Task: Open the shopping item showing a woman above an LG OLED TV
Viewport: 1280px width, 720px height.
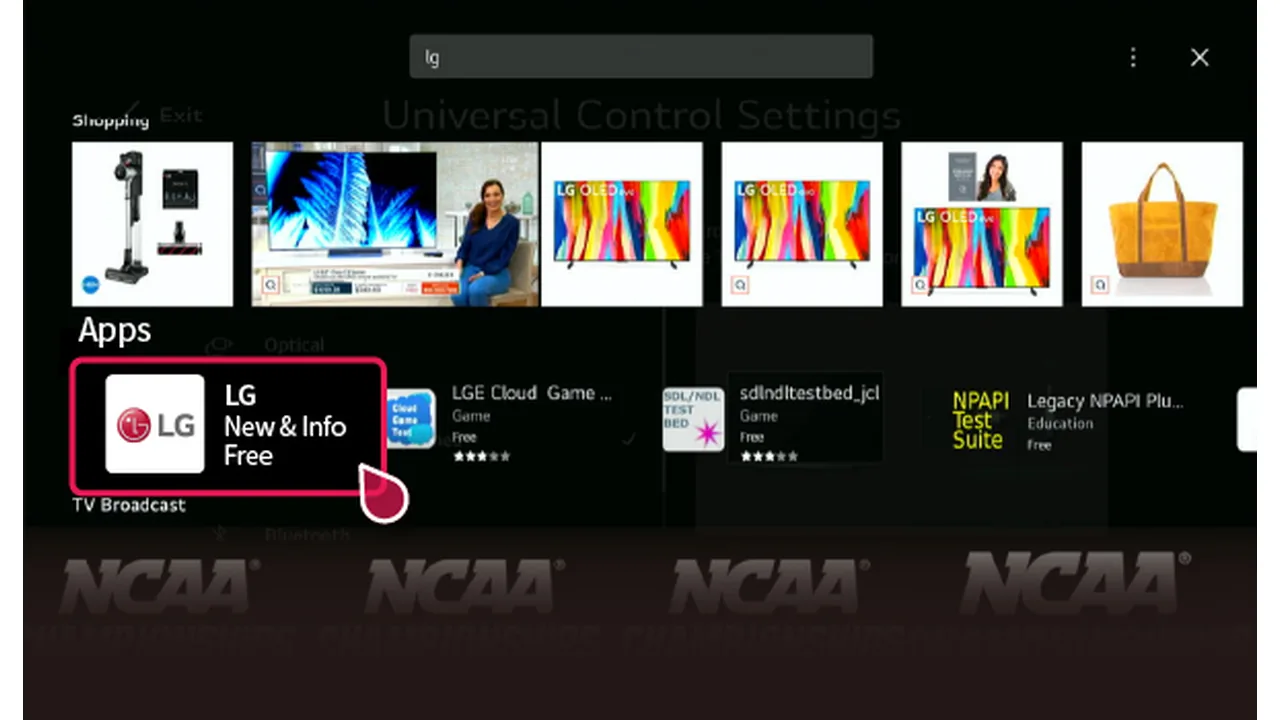Action: (982, 224)
